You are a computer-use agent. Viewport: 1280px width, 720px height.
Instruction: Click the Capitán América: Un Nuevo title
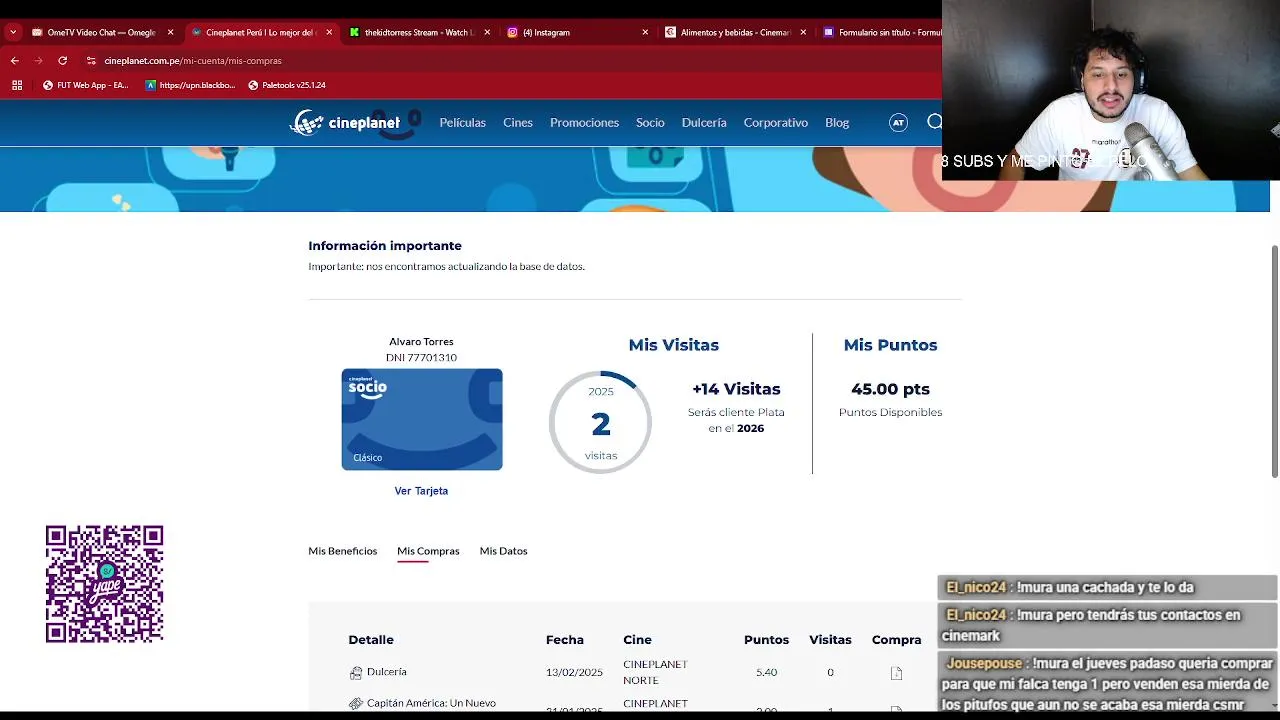[x=431, y=703]
